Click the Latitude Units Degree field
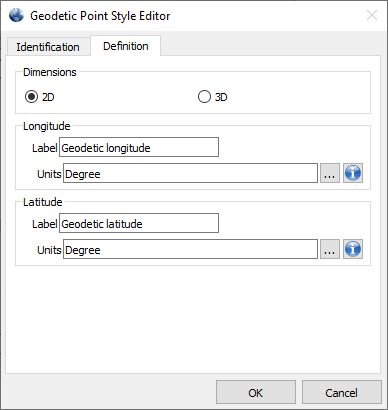 190,249
